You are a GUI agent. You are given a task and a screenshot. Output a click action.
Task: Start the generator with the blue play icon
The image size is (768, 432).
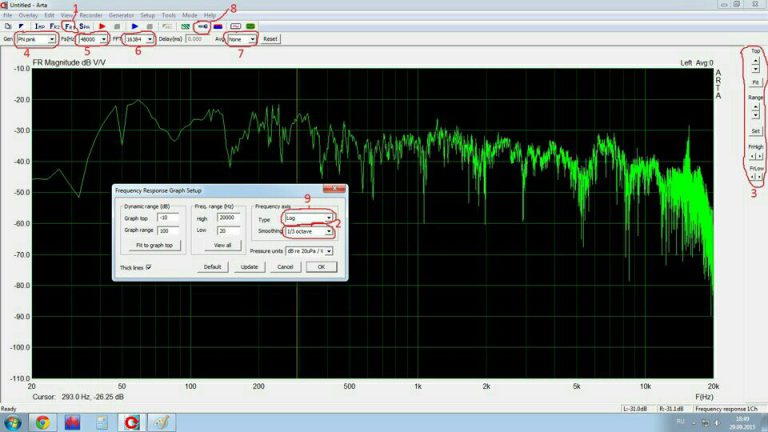tap(135, 27)
